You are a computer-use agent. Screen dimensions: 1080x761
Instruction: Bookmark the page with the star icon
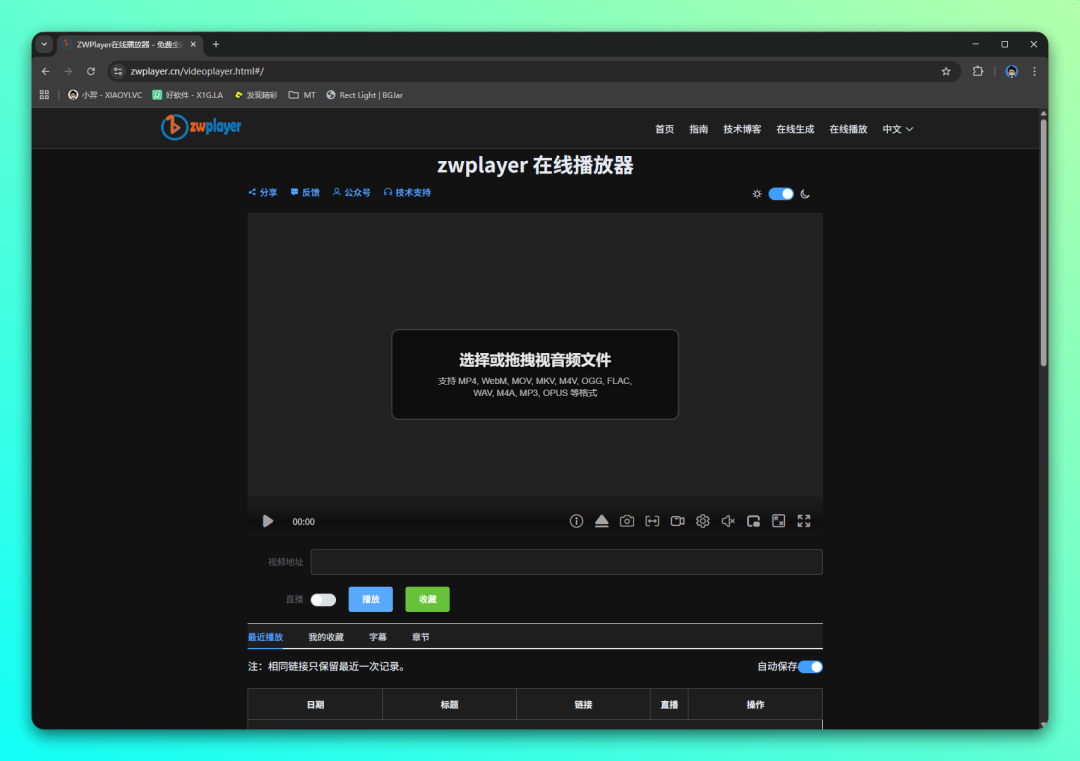[946, 71]
